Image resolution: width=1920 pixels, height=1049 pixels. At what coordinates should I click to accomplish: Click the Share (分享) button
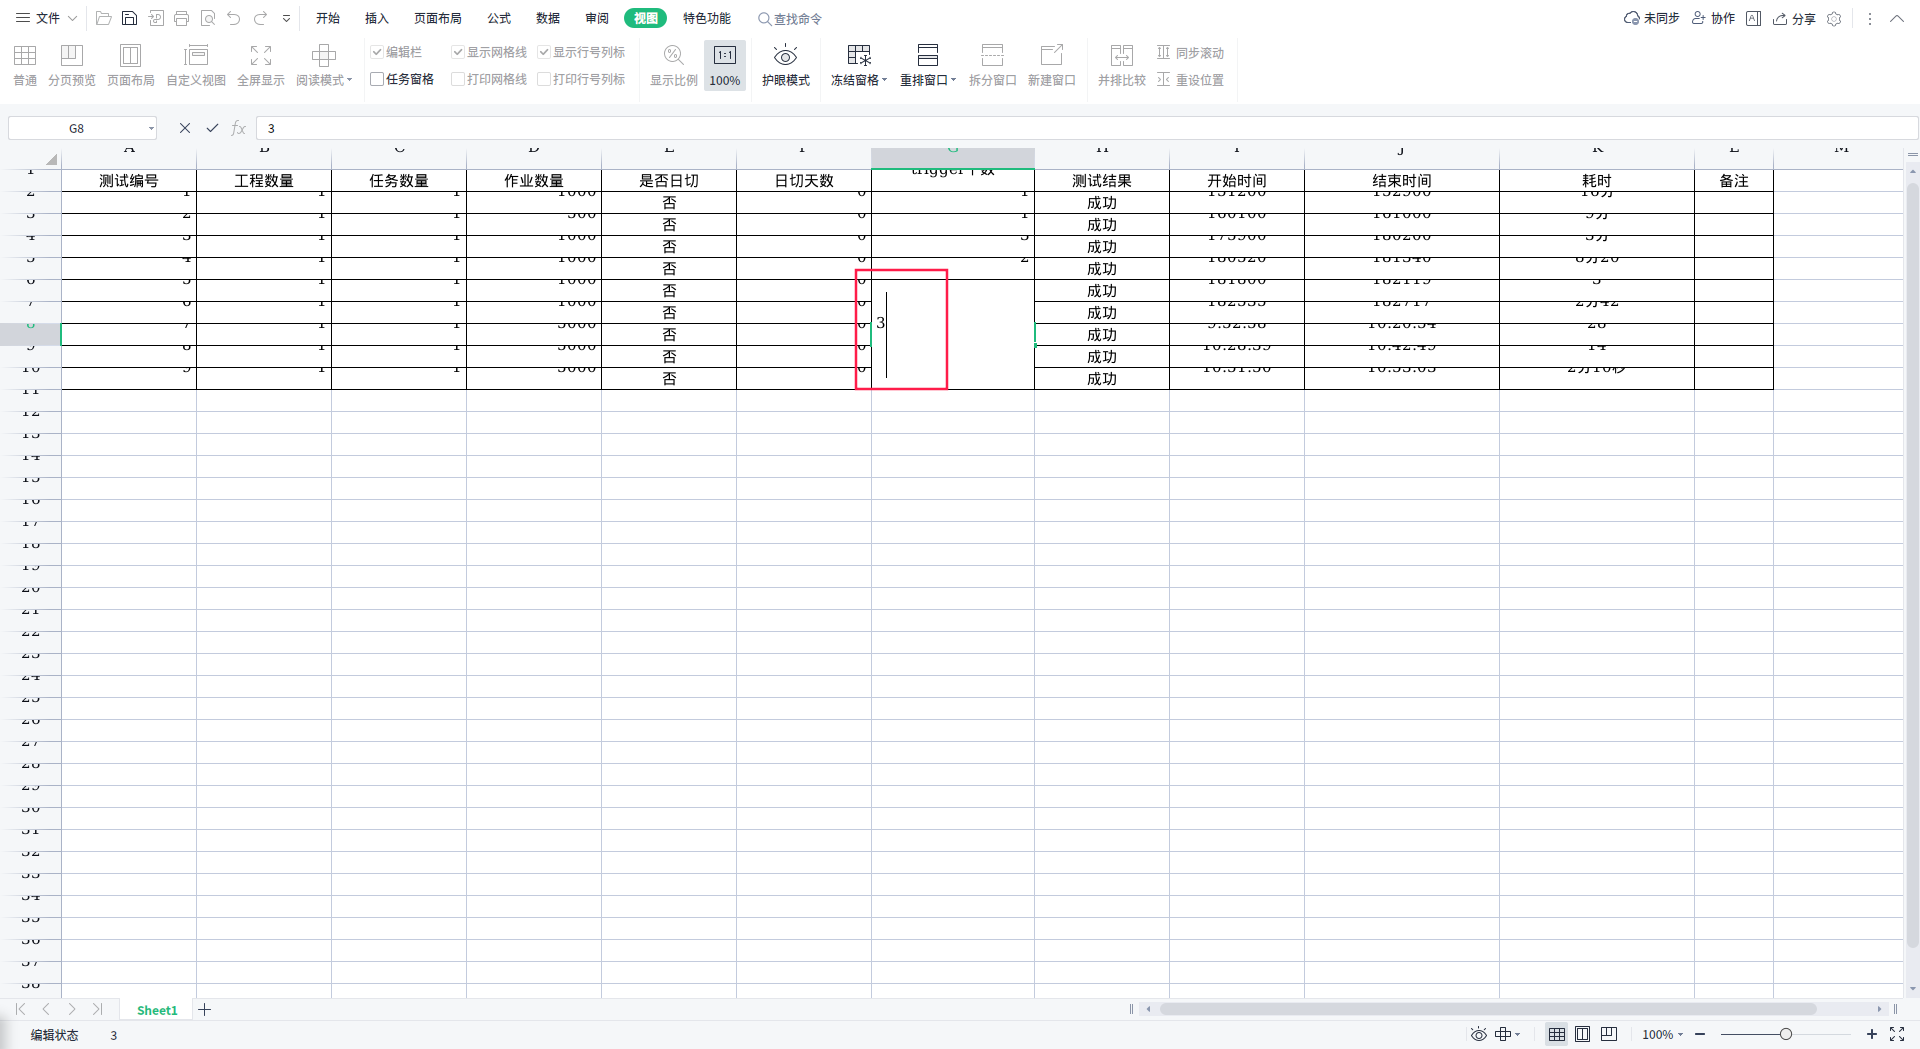tap(1794, 18)
